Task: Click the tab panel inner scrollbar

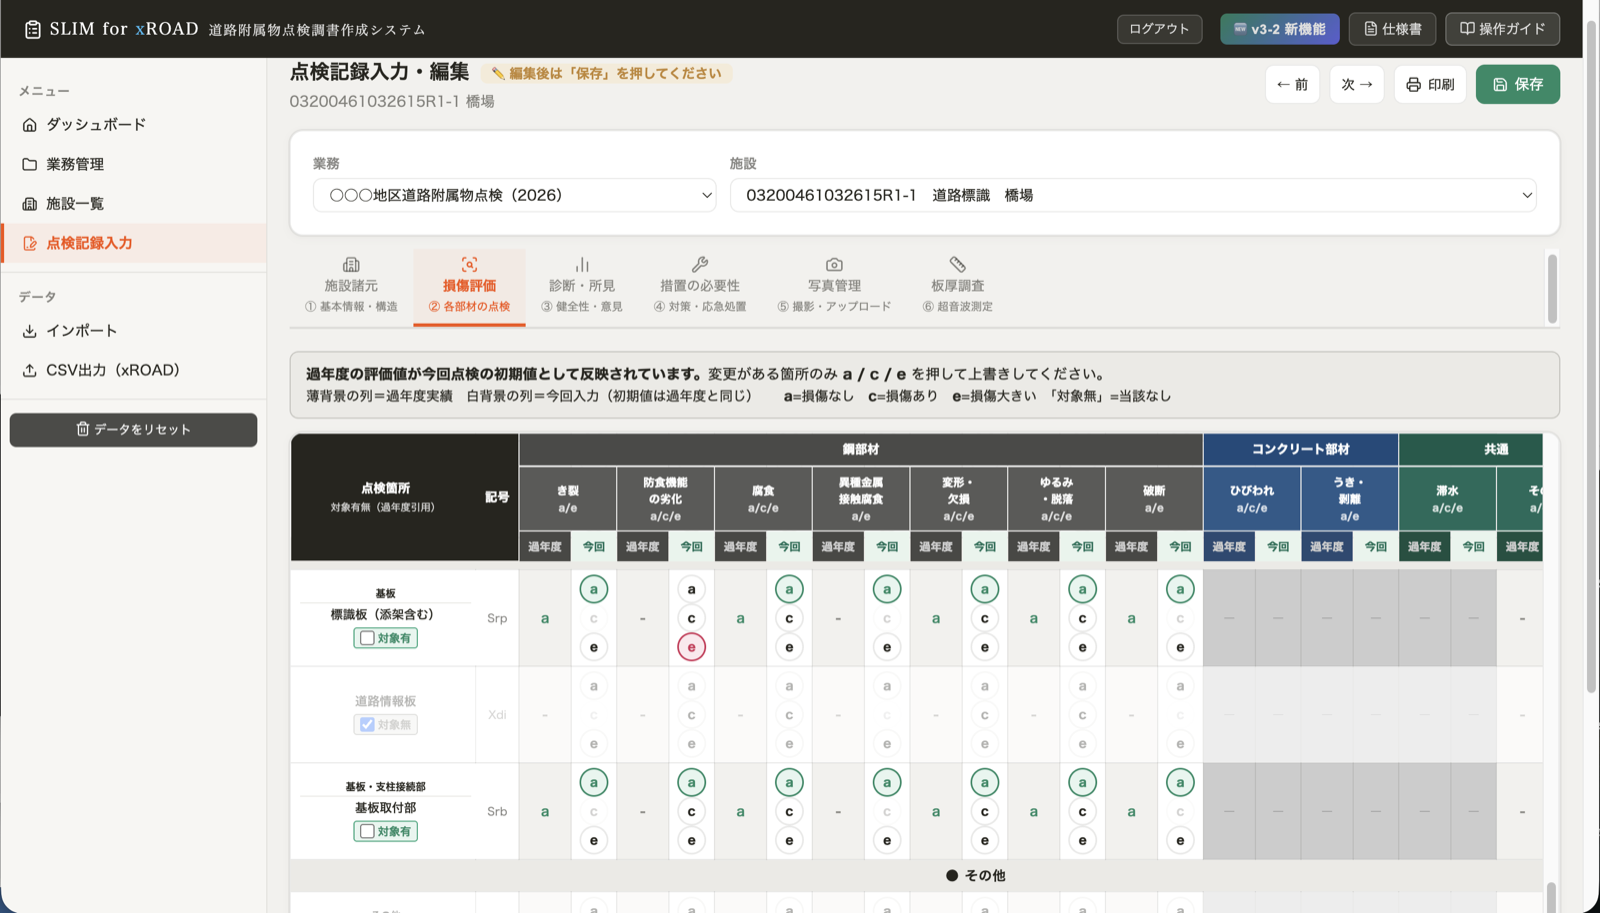Action: tap(1552, 289)
